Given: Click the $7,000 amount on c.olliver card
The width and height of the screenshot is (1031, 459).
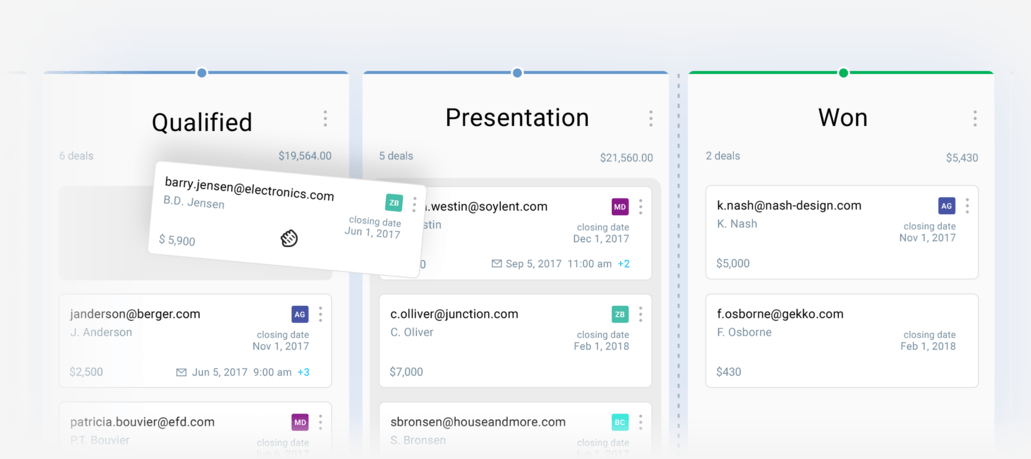Looking at the screenshot, I should point(406,372).
